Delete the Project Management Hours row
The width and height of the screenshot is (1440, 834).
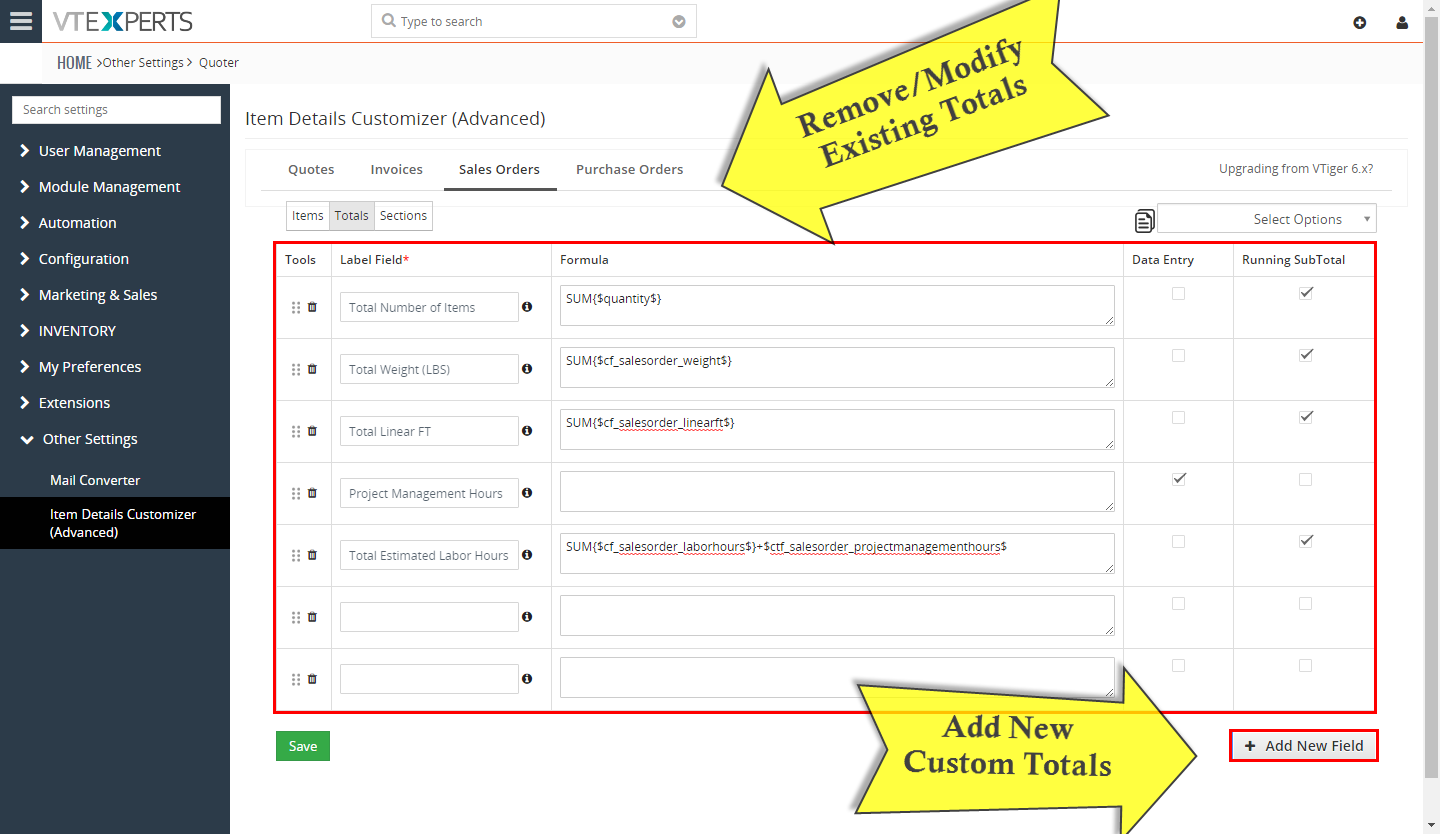tap(312, 493)
